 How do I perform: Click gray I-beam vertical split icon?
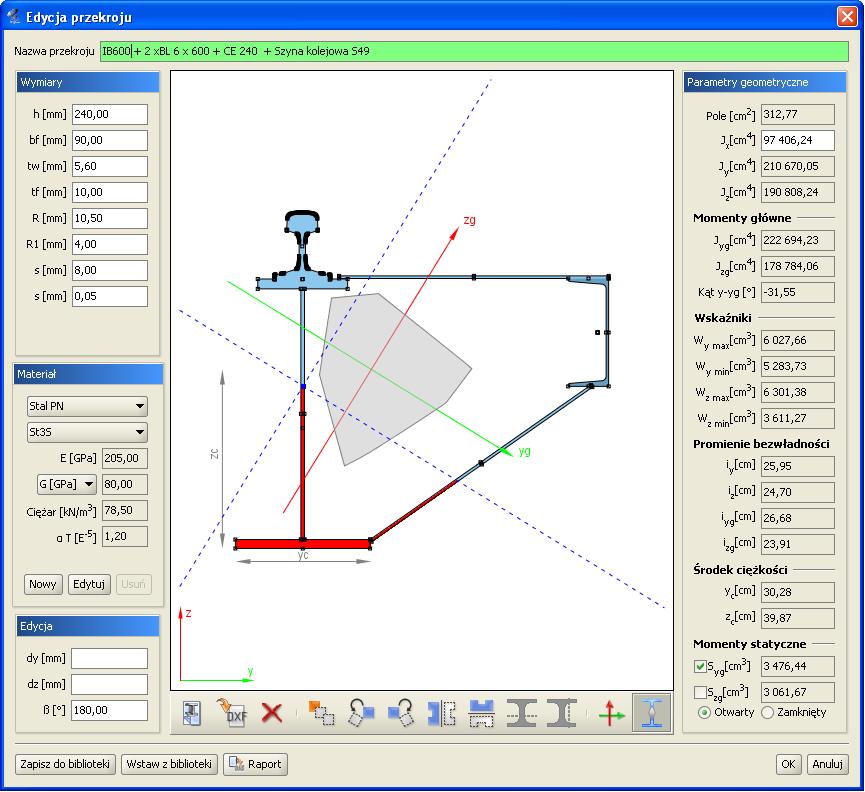562,713
